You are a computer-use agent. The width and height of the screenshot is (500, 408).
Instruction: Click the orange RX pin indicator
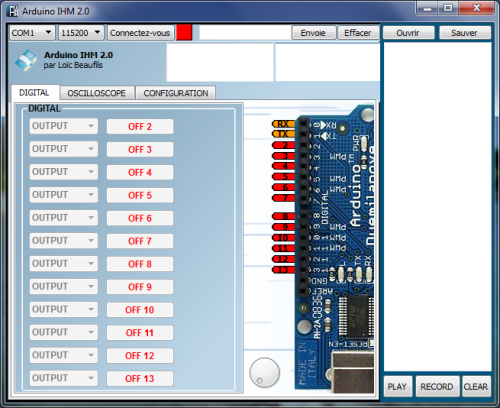click(x=284, y=124)
